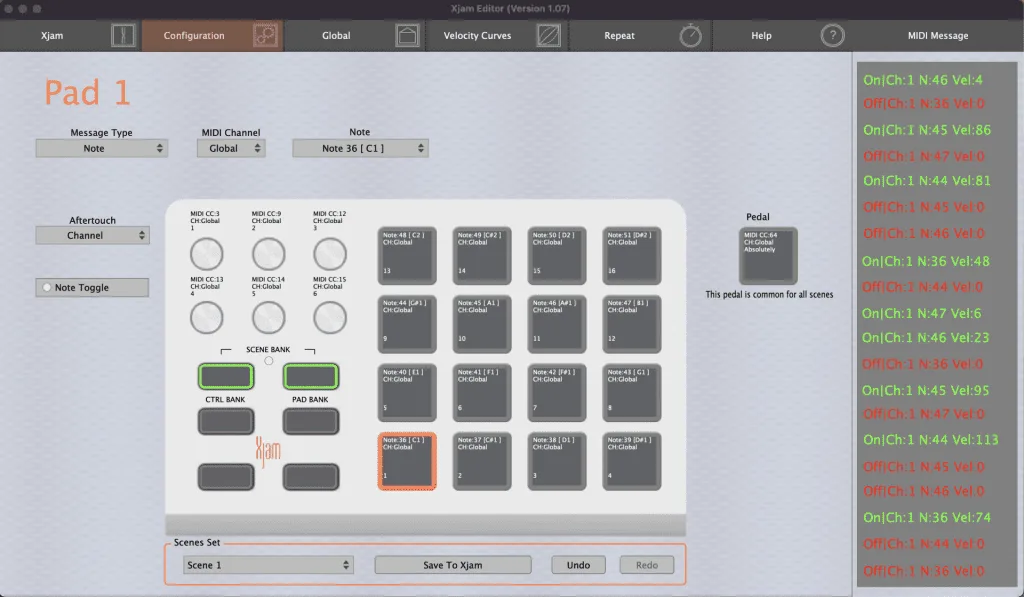Click dark button below PAD BANK label
Image resolution: width=1024 pixels, height=597 pixels.
point(311,421)
